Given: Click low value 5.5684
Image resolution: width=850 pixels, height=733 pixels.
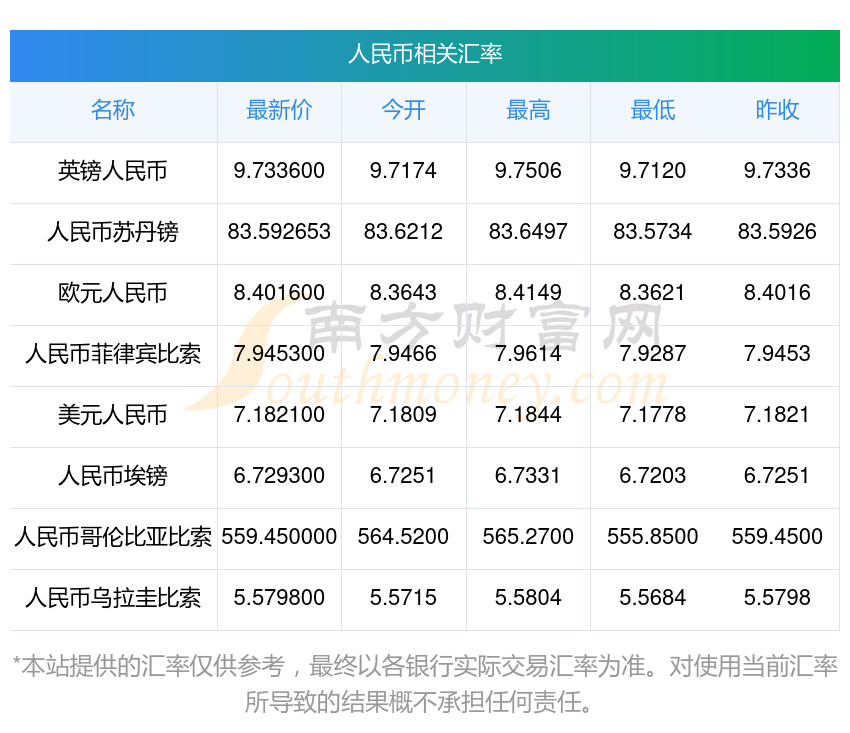Looking at the screenshot, I should 653,598.
